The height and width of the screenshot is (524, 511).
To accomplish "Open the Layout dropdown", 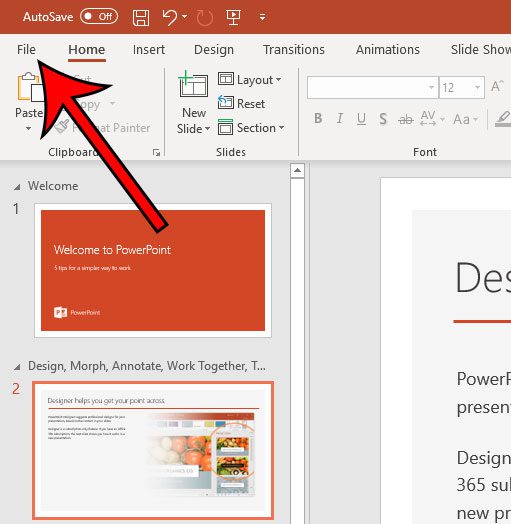I will tap(249, 80).
